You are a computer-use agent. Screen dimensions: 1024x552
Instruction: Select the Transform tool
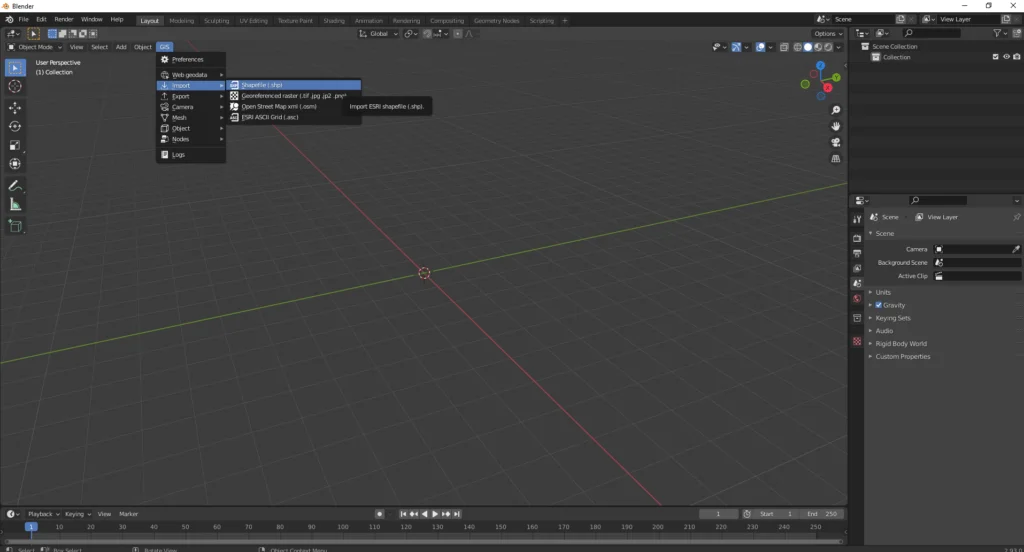[x=15, y=164]
